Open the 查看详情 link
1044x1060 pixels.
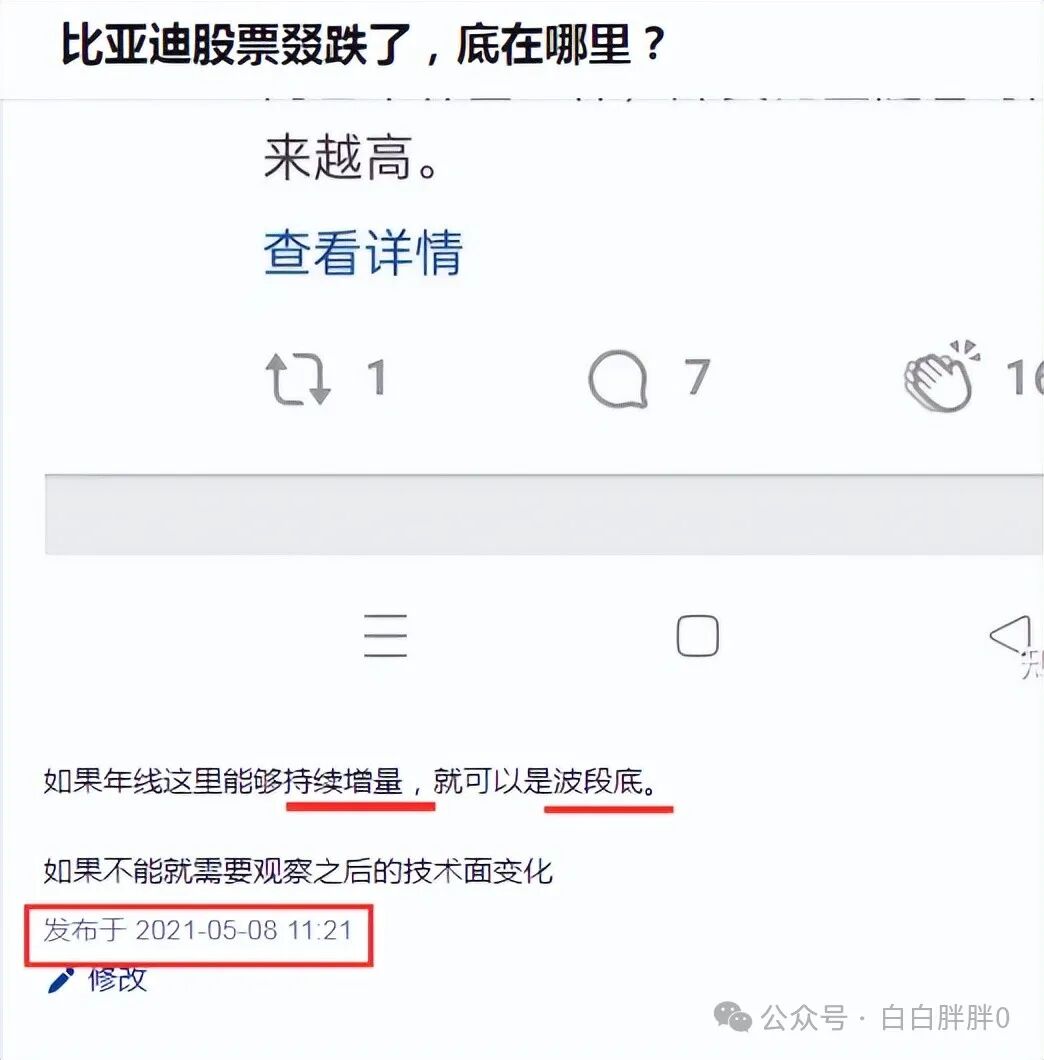pyautogui.click(x=363, y=252)
